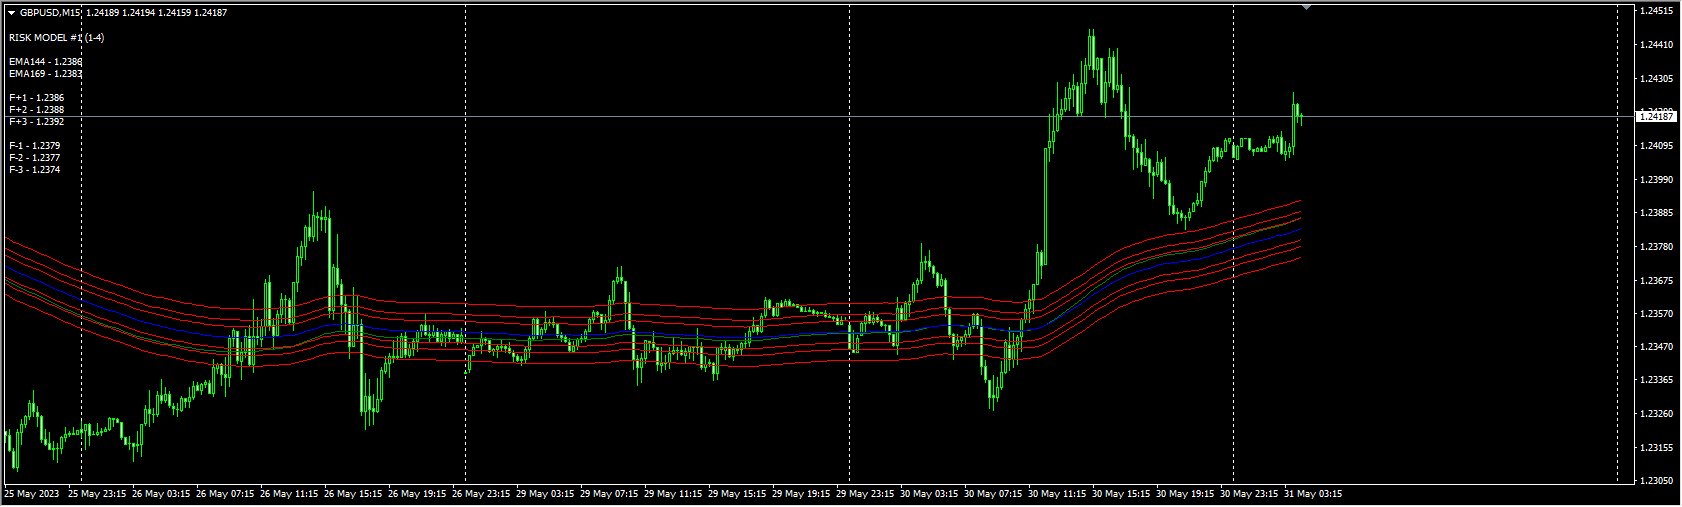Click the 26 May 07:15 time label

click(x=225, y=494)
